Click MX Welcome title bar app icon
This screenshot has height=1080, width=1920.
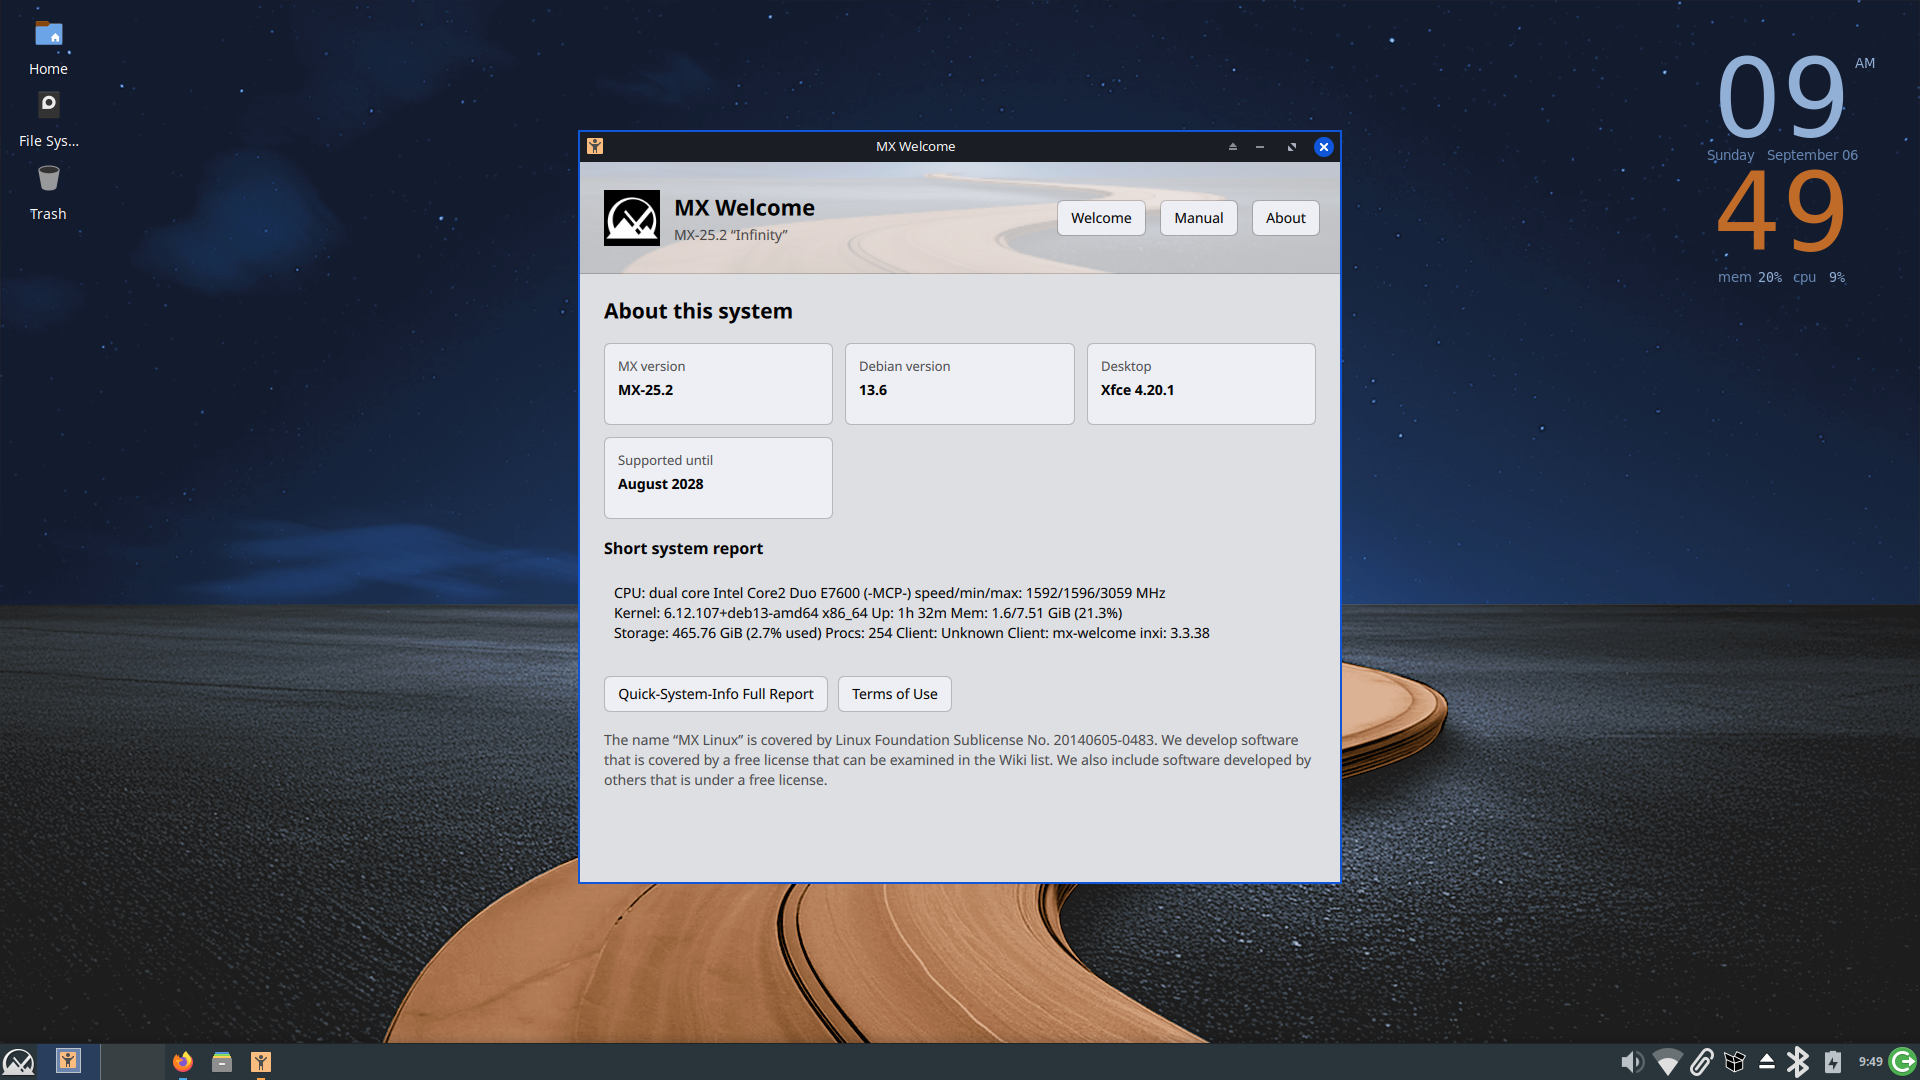[595, 146]
